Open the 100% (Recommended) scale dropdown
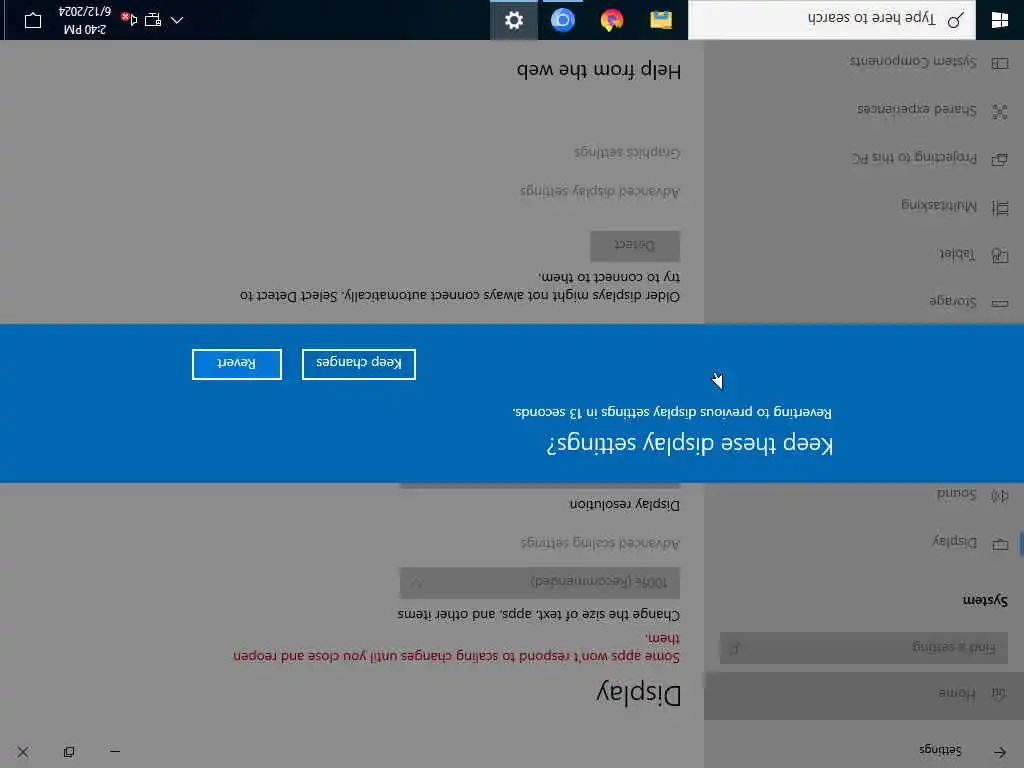Screen dimensions: 1024x768 (539, 582)
